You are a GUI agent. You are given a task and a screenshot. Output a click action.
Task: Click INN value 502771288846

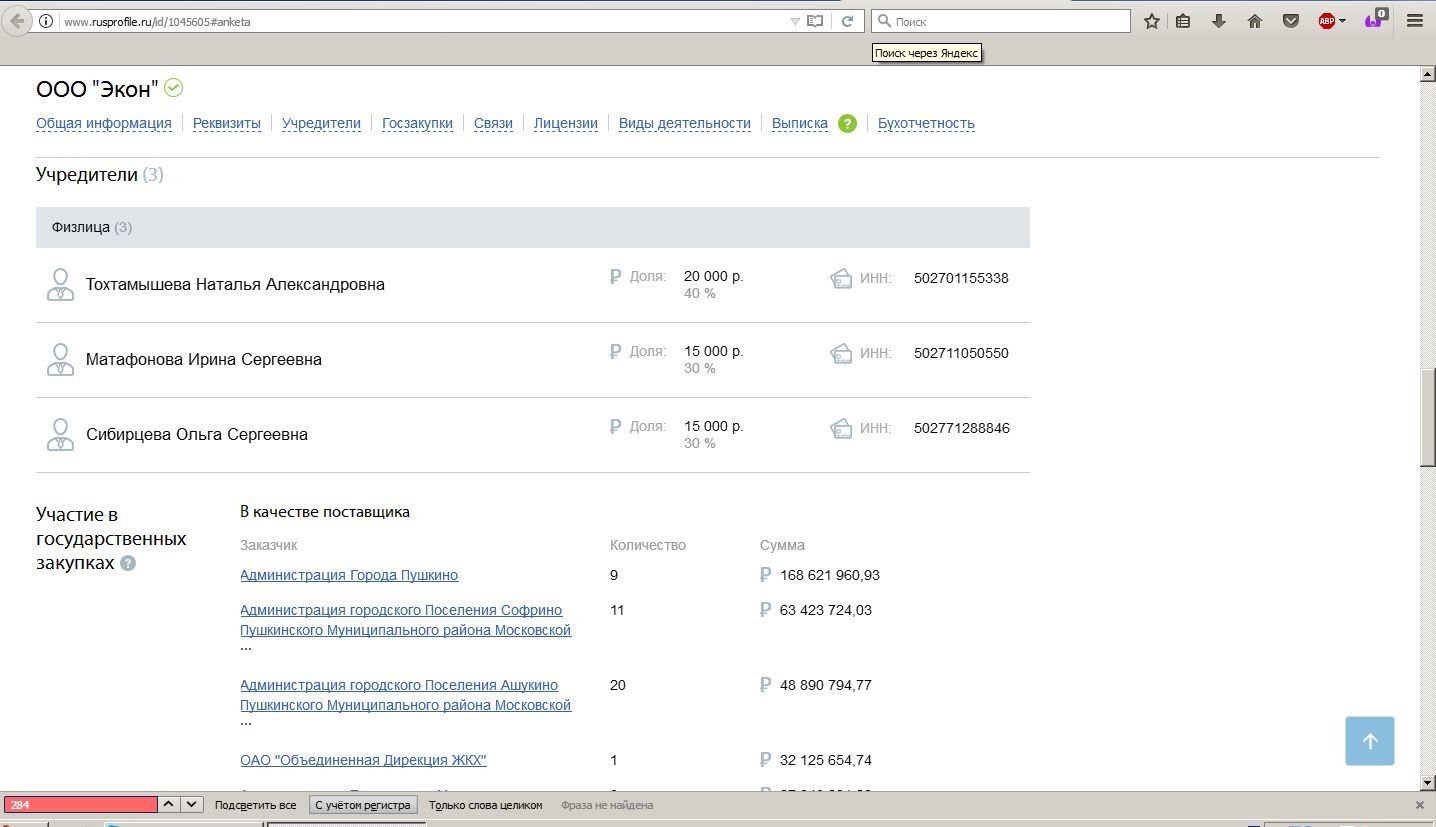point(962,428)
